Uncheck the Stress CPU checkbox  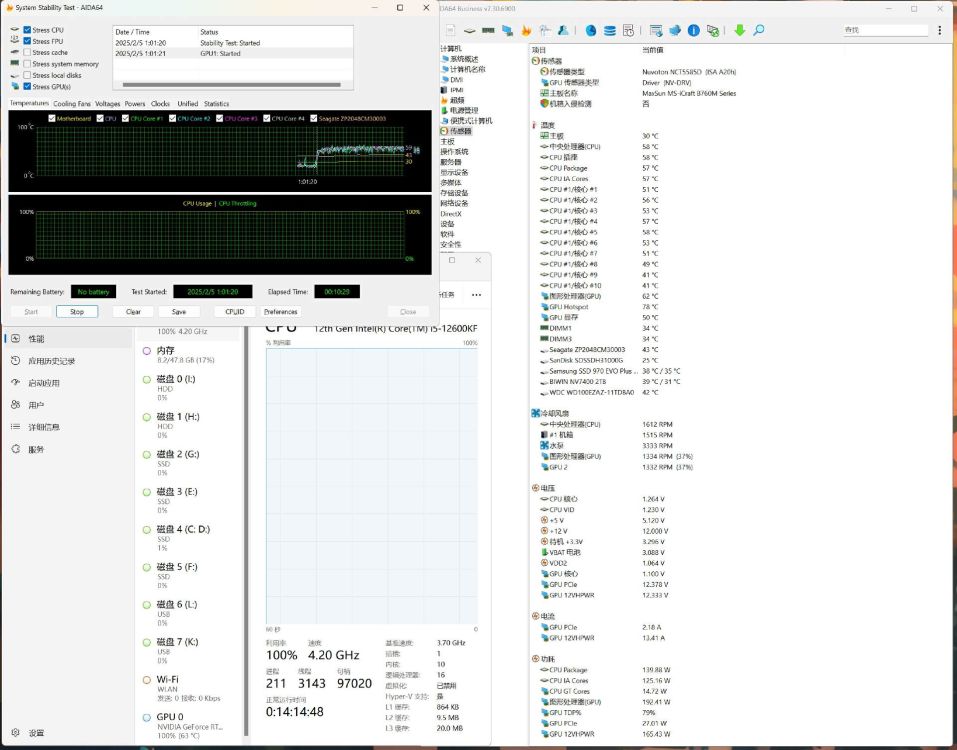click(x=27, y=30)
